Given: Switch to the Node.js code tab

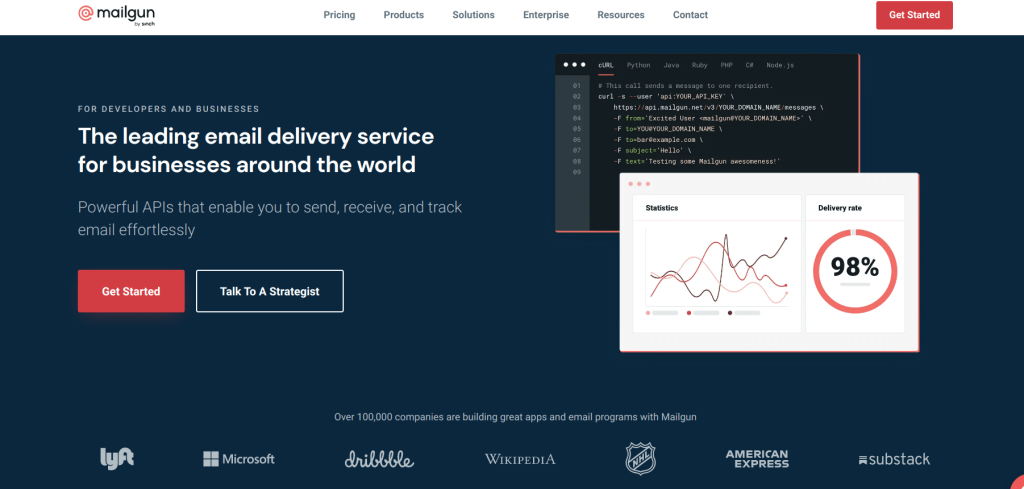Looking at the screenshot, I should 780,65.
